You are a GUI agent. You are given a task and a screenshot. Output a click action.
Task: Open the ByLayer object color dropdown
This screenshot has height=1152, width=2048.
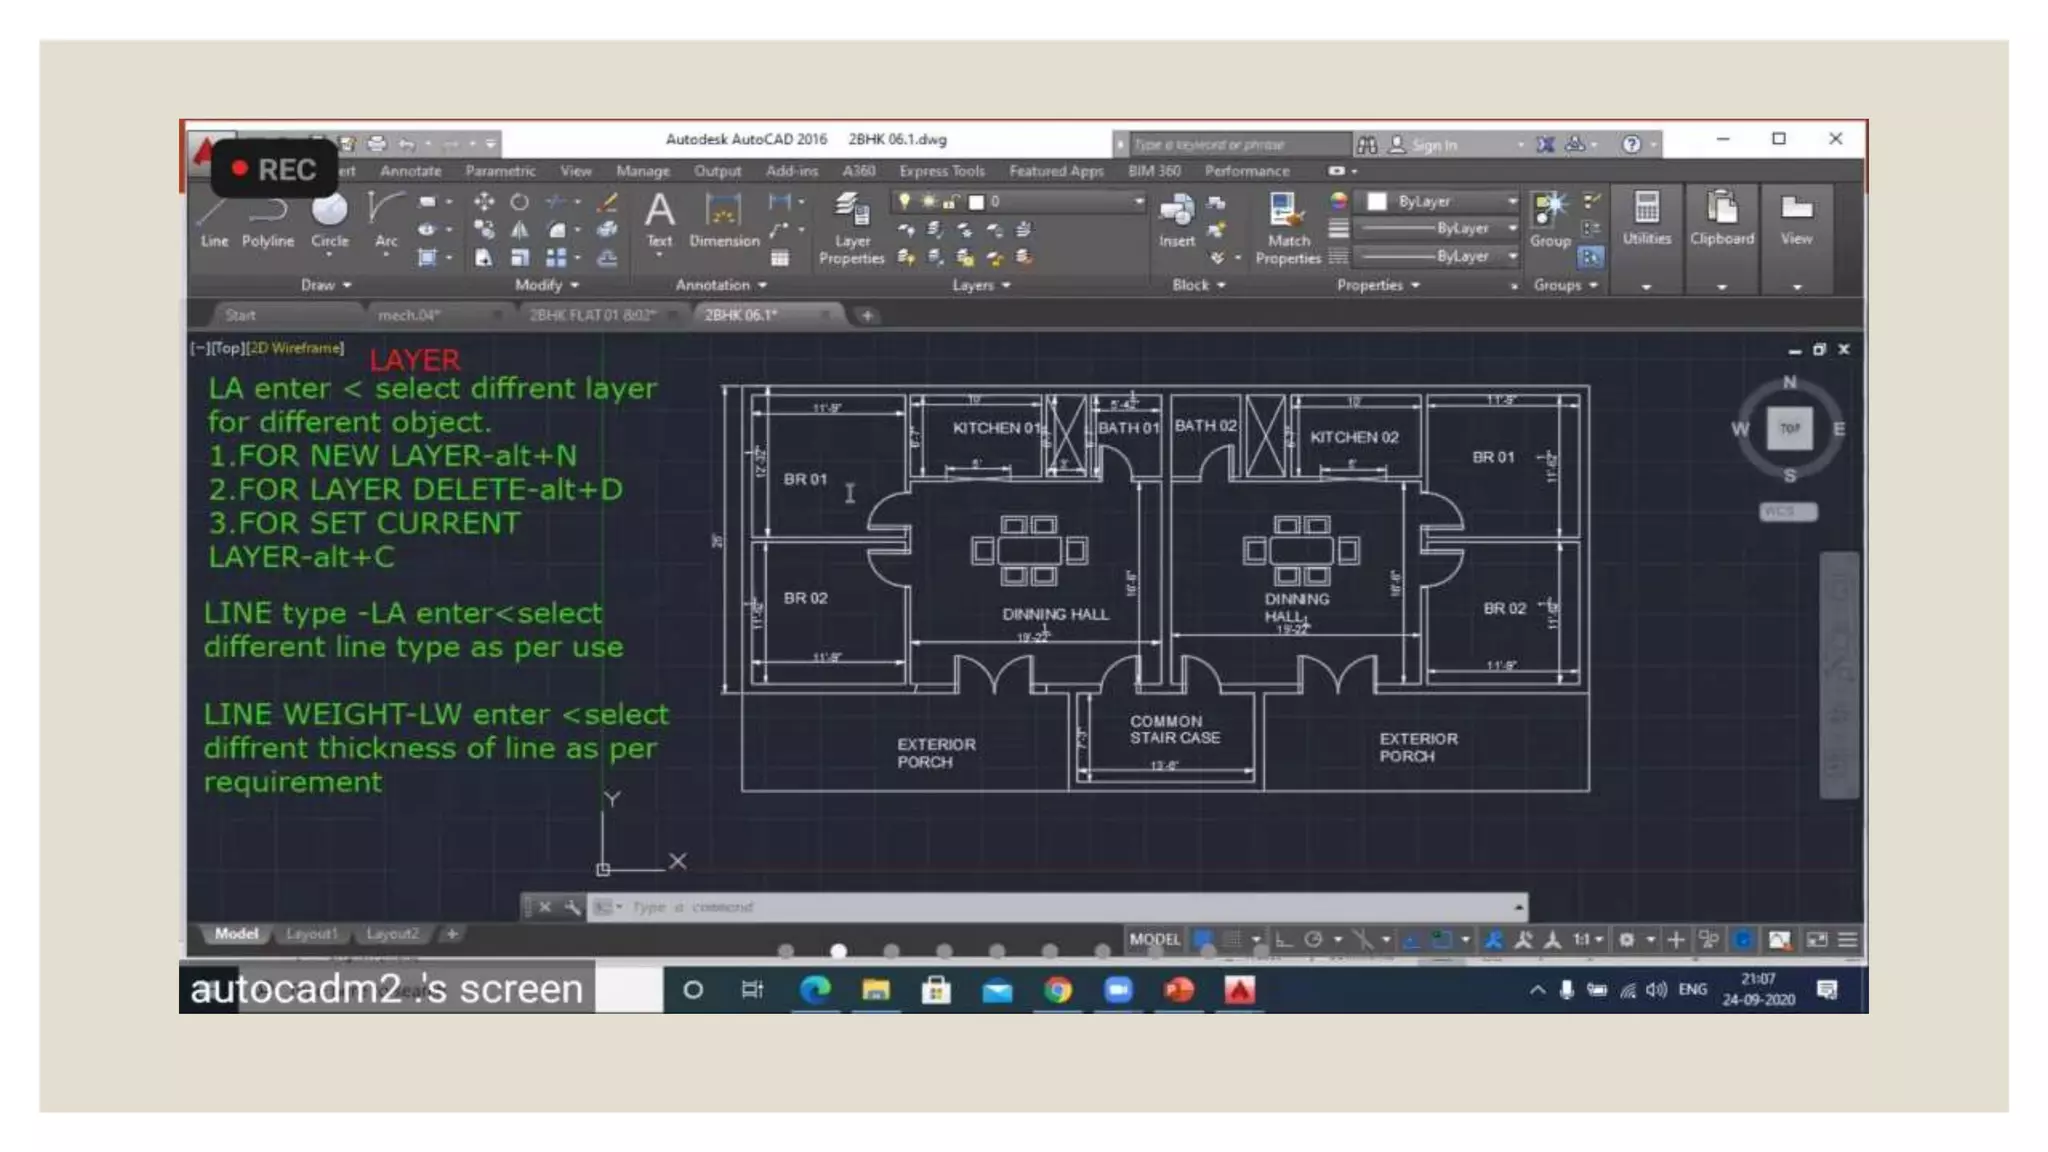(x=1442, y=201)
